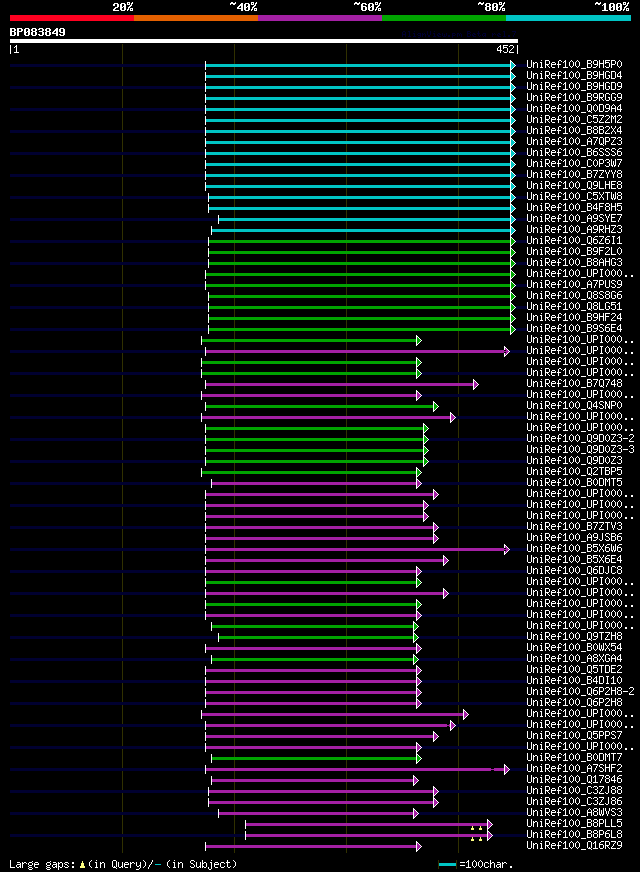640x872 pixels.
Task: Click the purple alignment bar for UniRef100_B8PLL5
Action: (369, 825)
